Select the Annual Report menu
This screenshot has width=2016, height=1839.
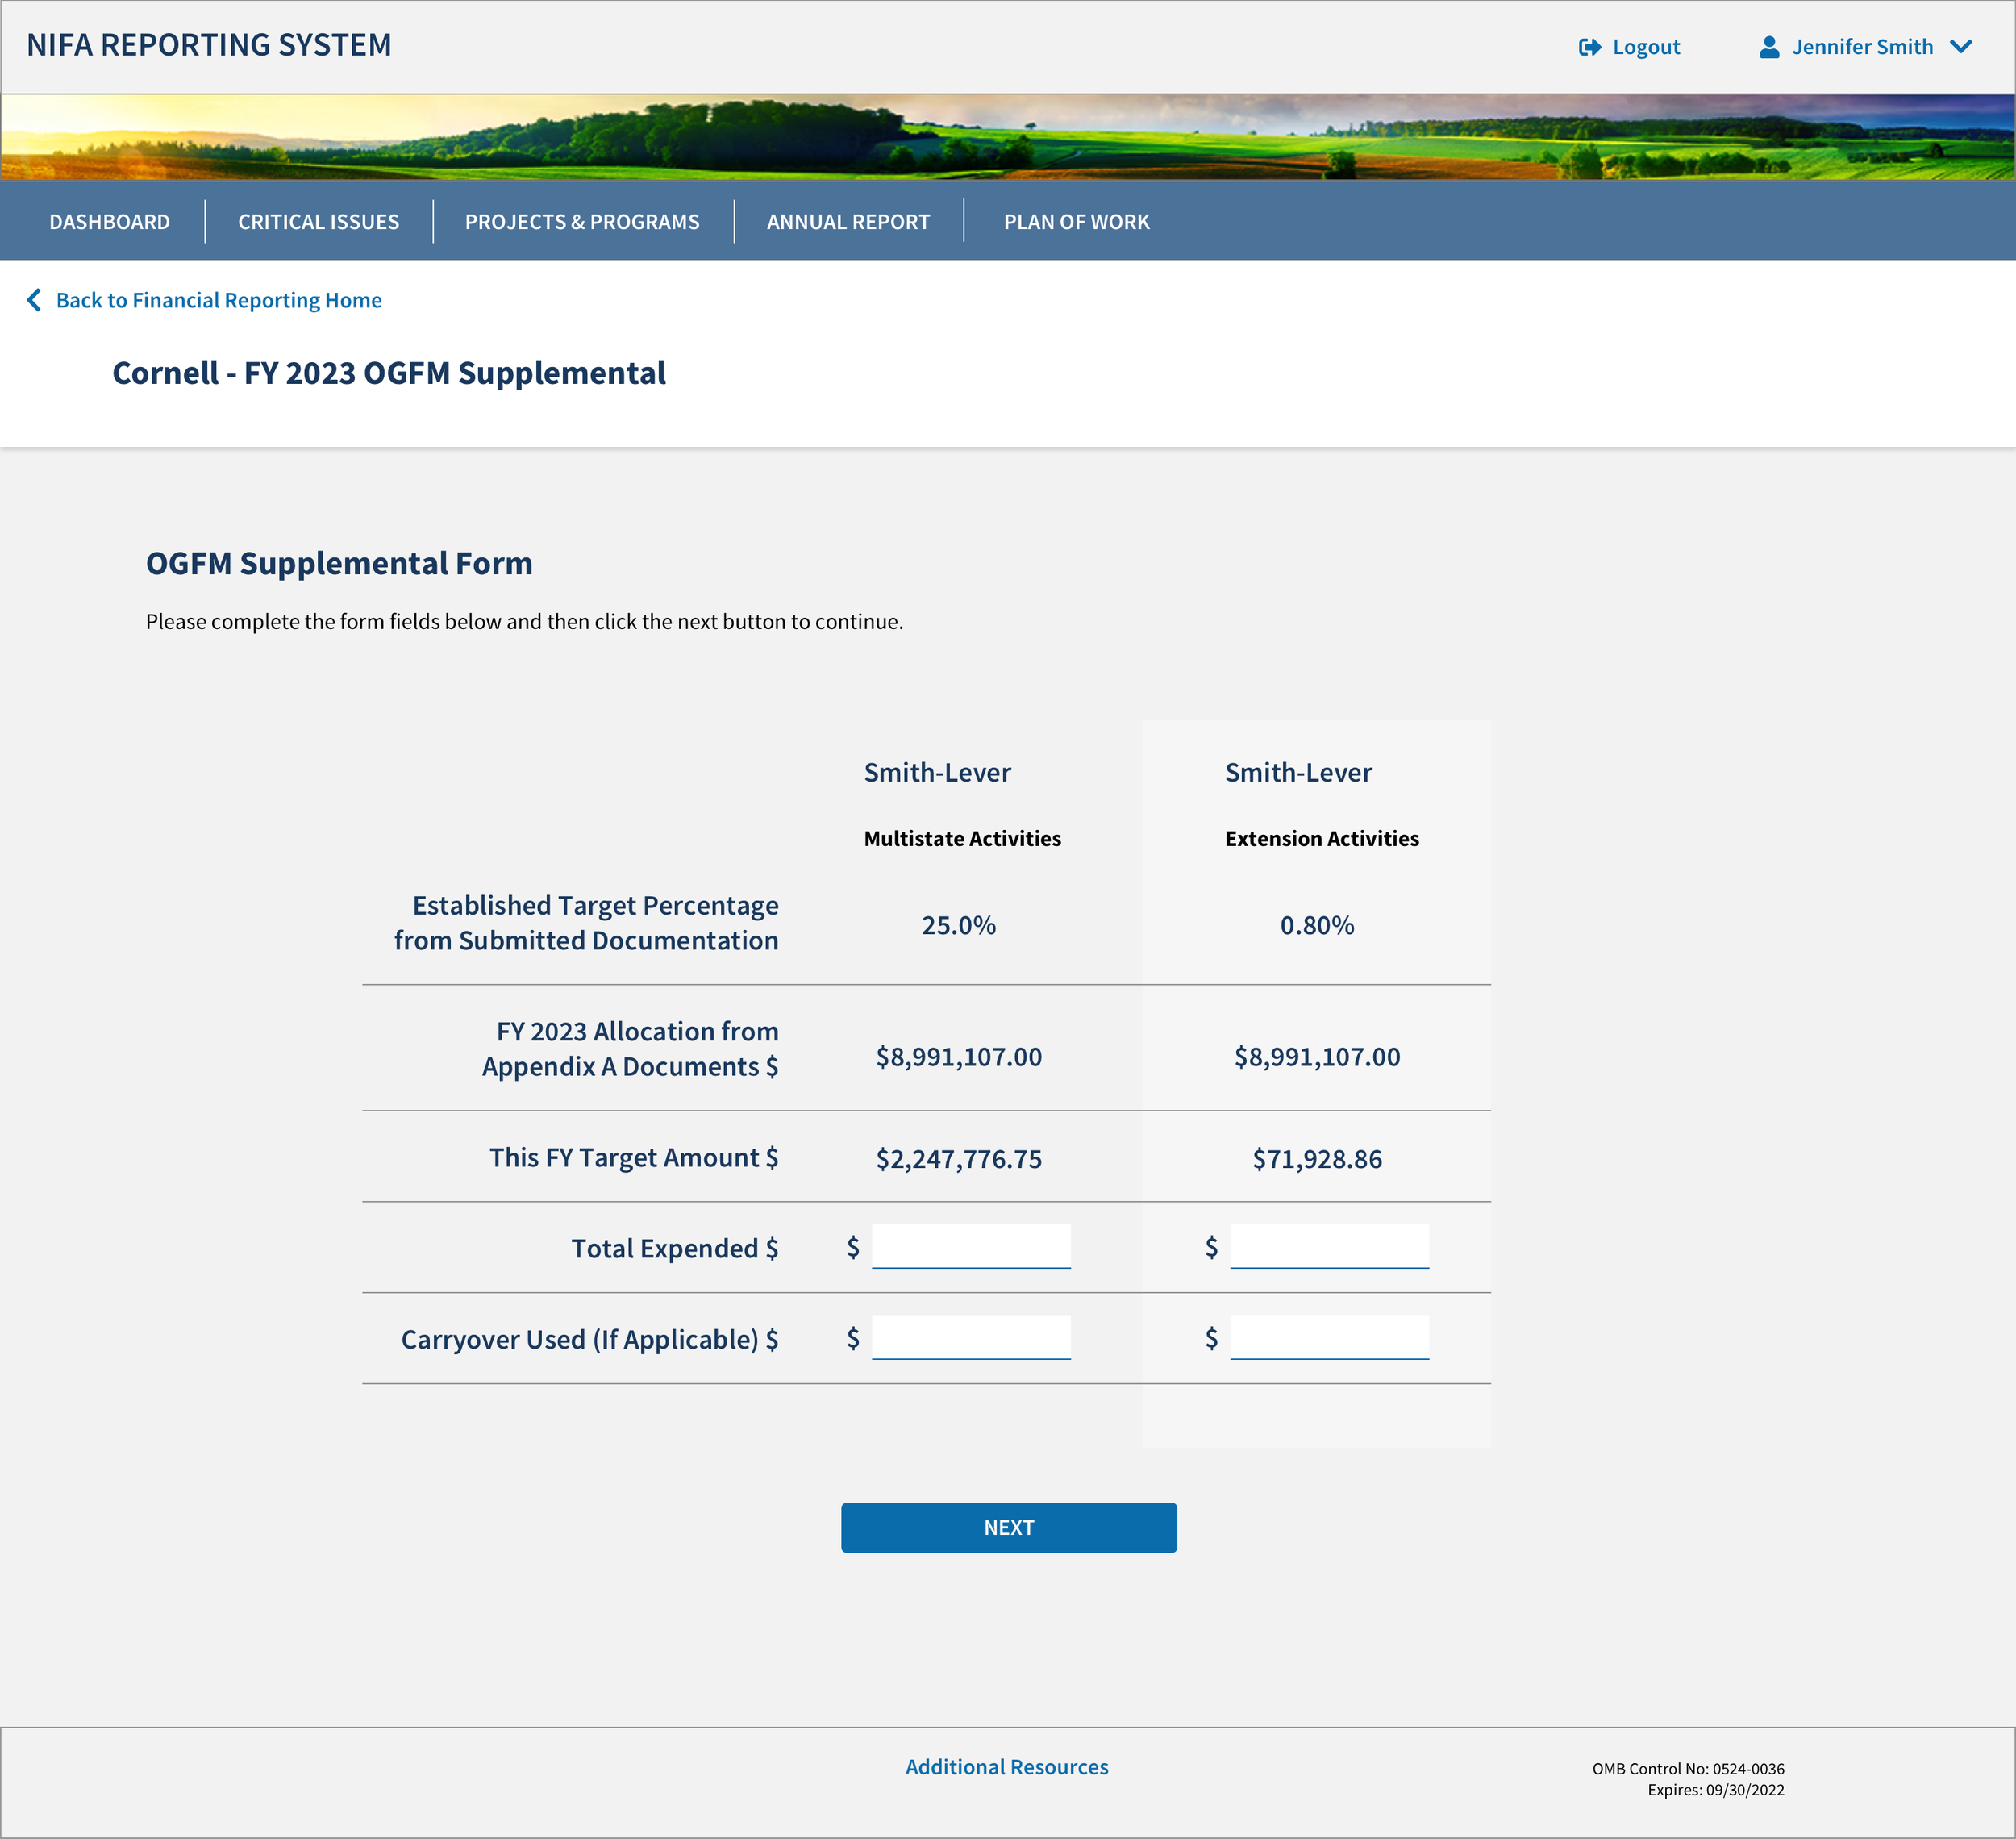(848, 222)
